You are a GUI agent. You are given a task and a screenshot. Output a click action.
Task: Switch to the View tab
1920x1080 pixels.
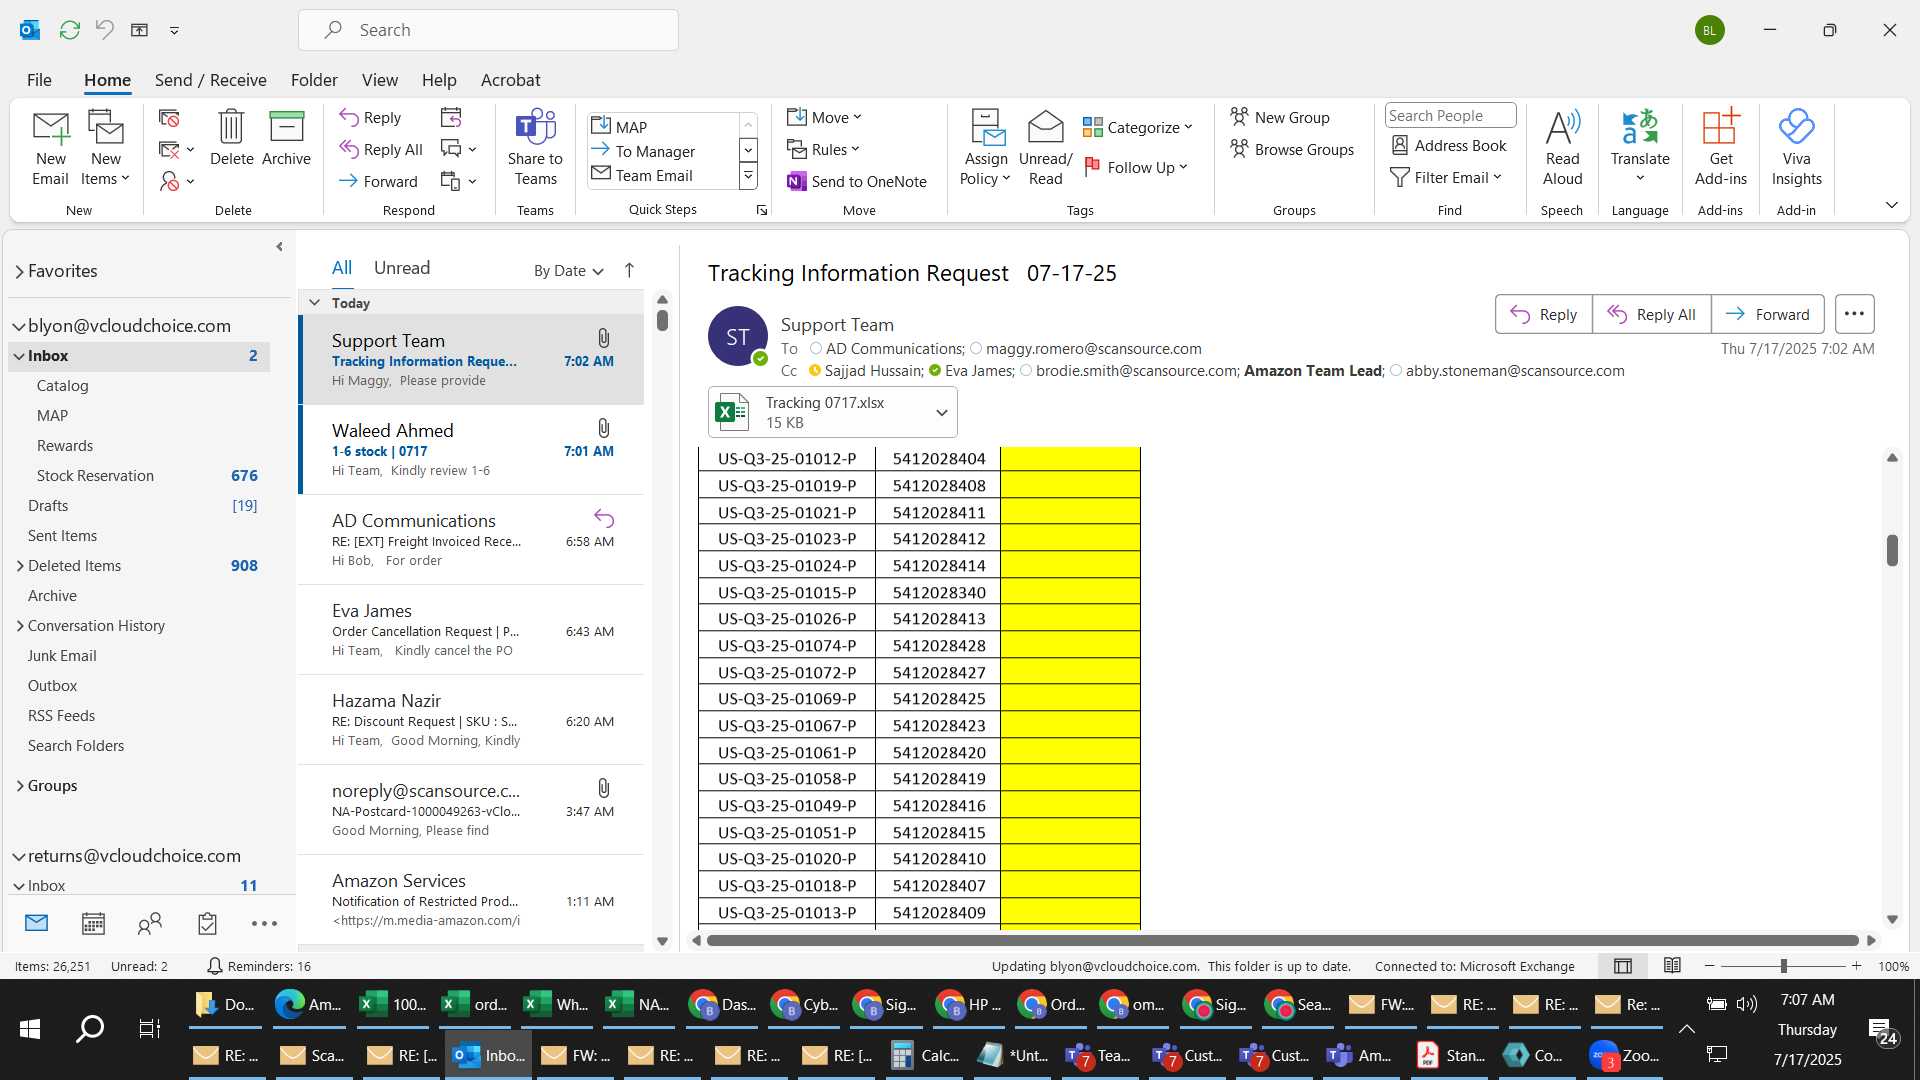379,80
